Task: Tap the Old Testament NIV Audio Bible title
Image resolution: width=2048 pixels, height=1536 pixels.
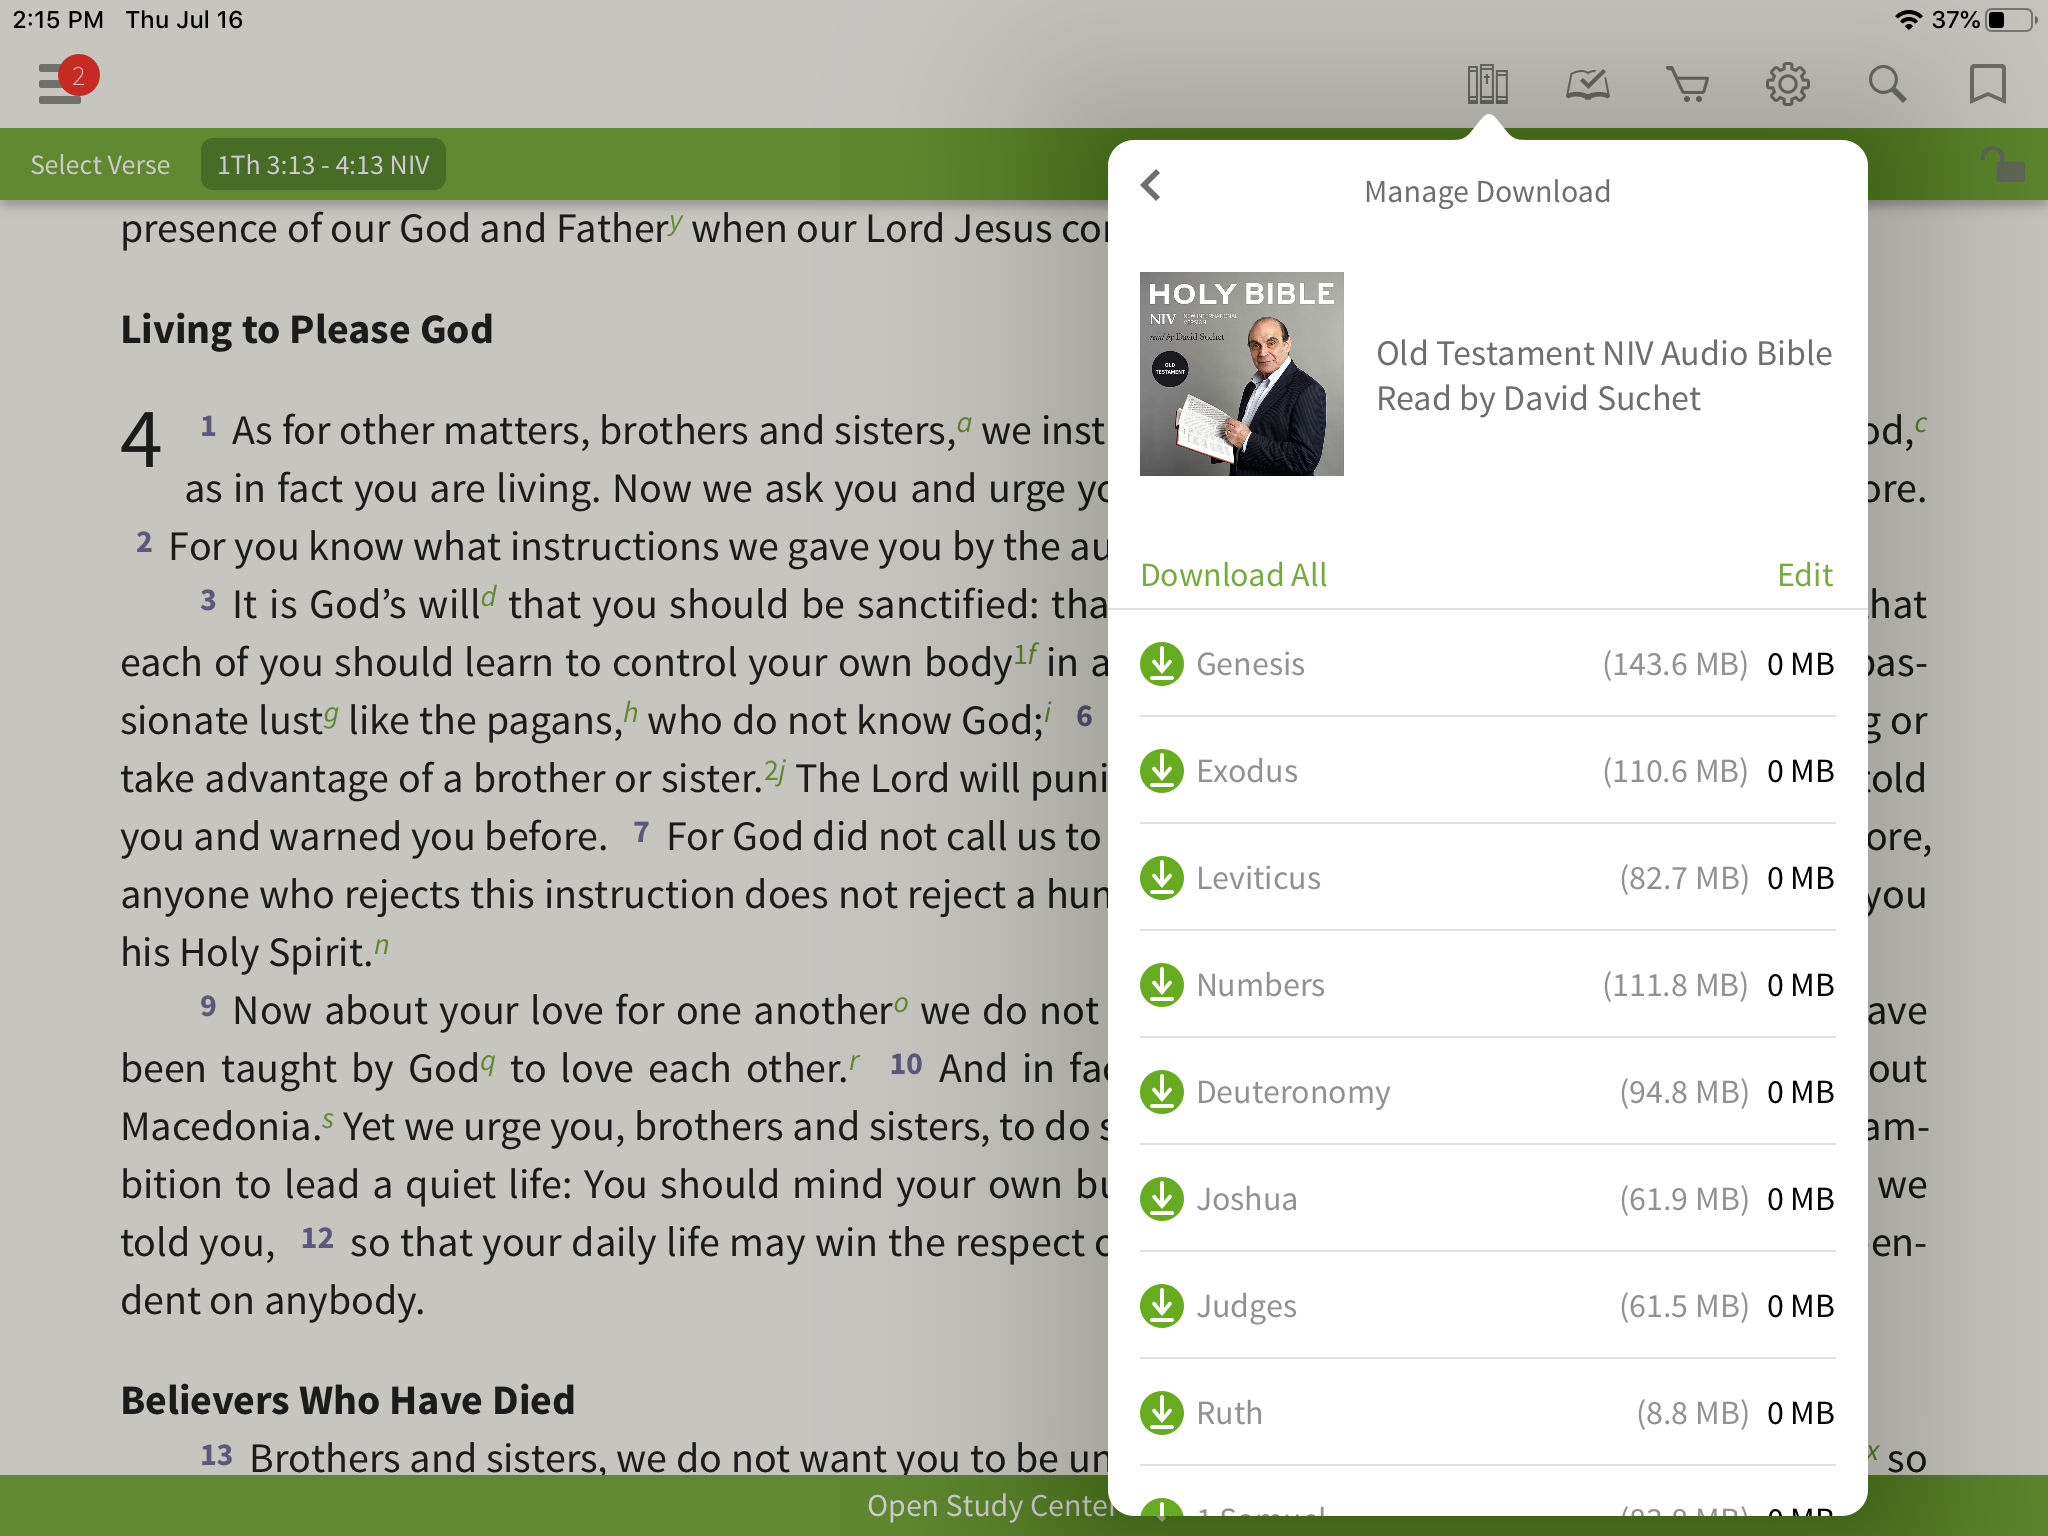Action: [x=1604, y=376]
